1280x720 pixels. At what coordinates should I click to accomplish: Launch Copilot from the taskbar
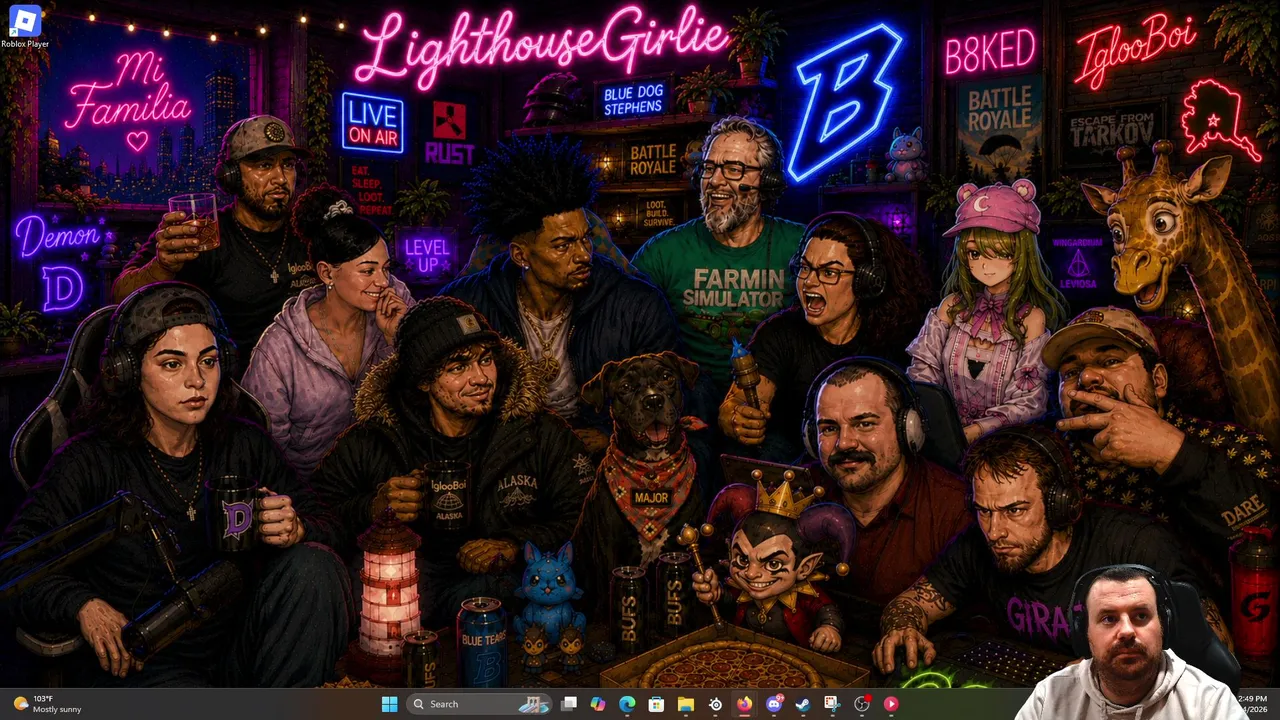click(x=598, y=704)
